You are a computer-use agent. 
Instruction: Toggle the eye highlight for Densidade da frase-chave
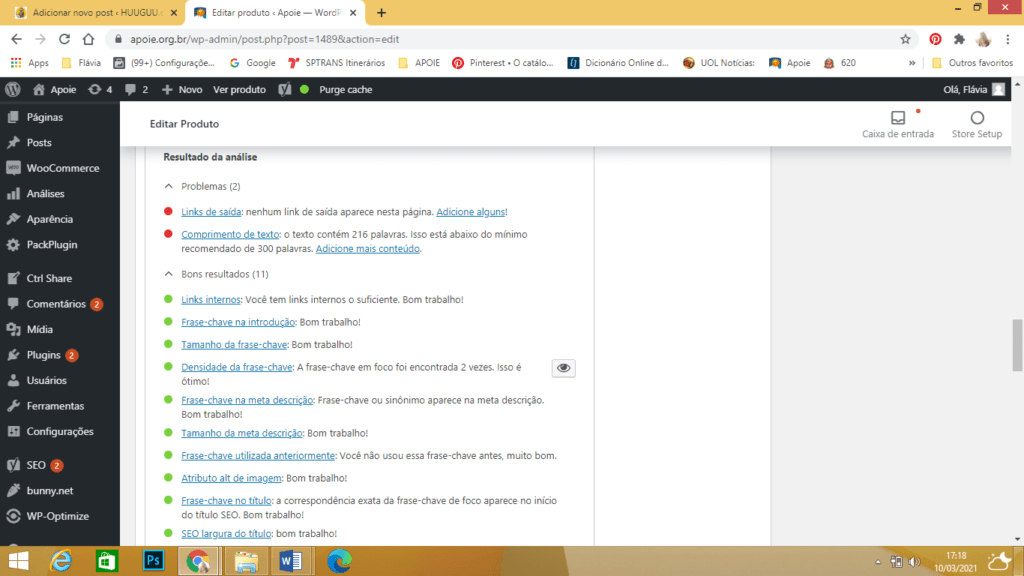pyautogui.click(x=564, y=368)
